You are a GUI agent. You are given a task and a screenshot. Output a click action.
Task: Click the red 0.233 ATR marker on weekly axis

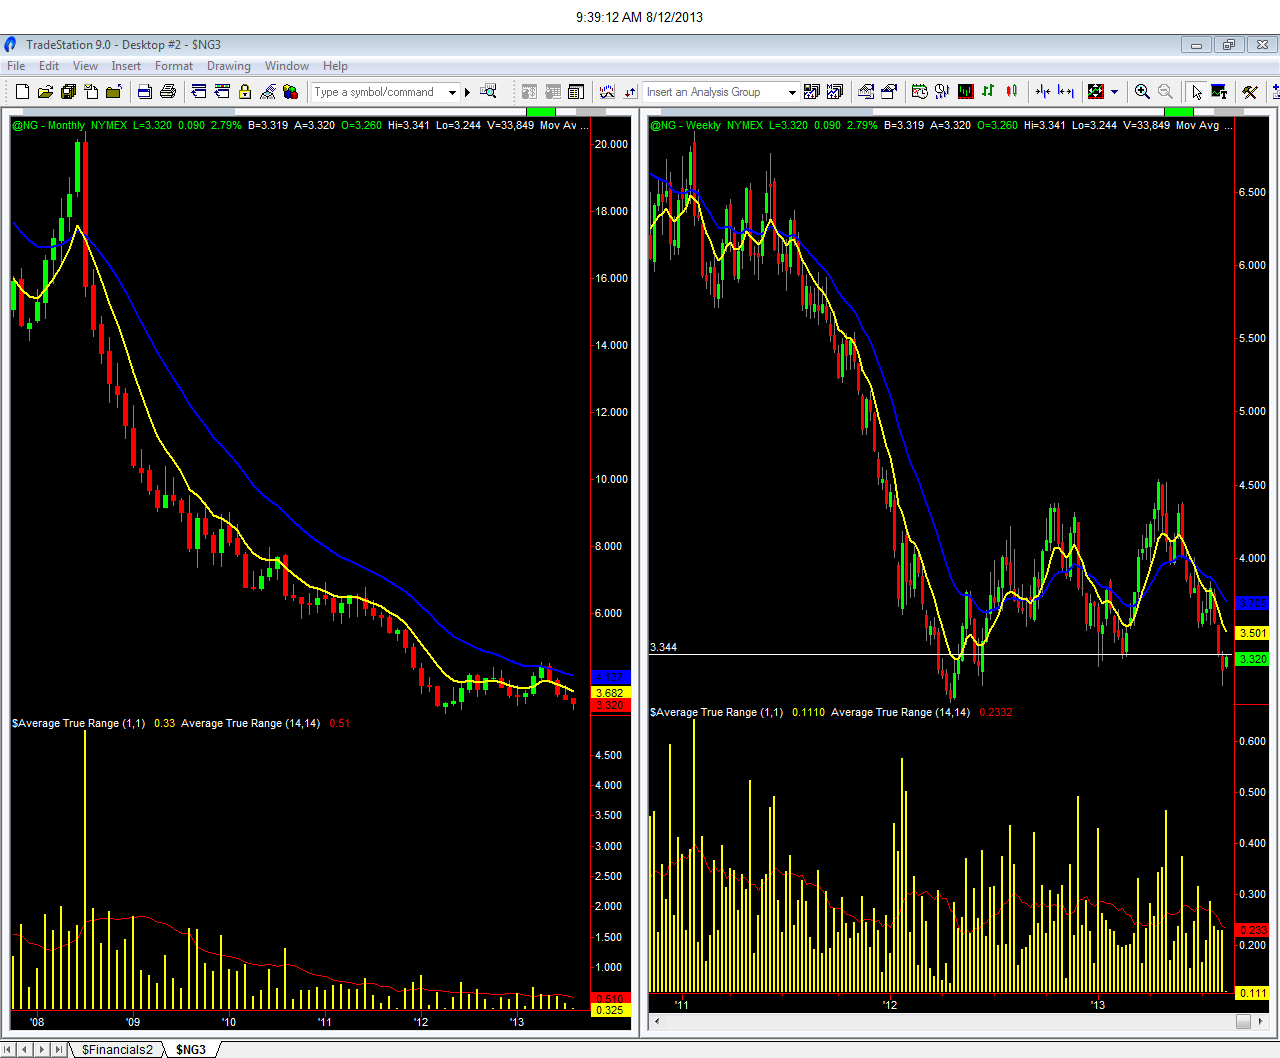click(x=1253, y=930)
